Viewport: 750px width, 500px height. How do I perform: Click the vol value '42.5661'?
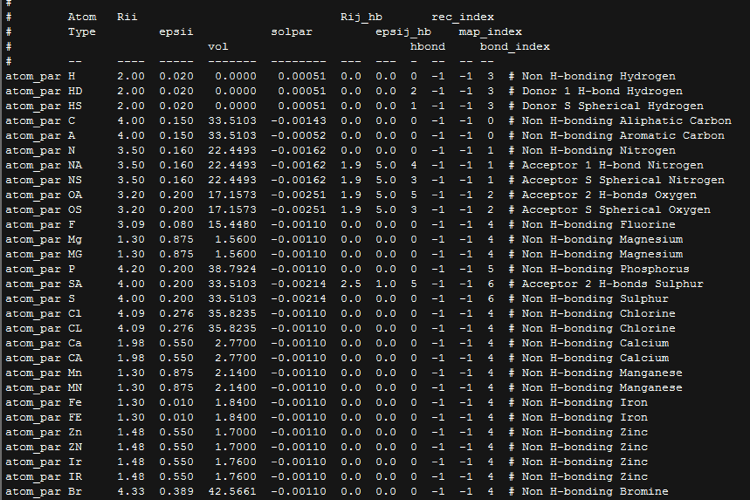coord(232,492)
